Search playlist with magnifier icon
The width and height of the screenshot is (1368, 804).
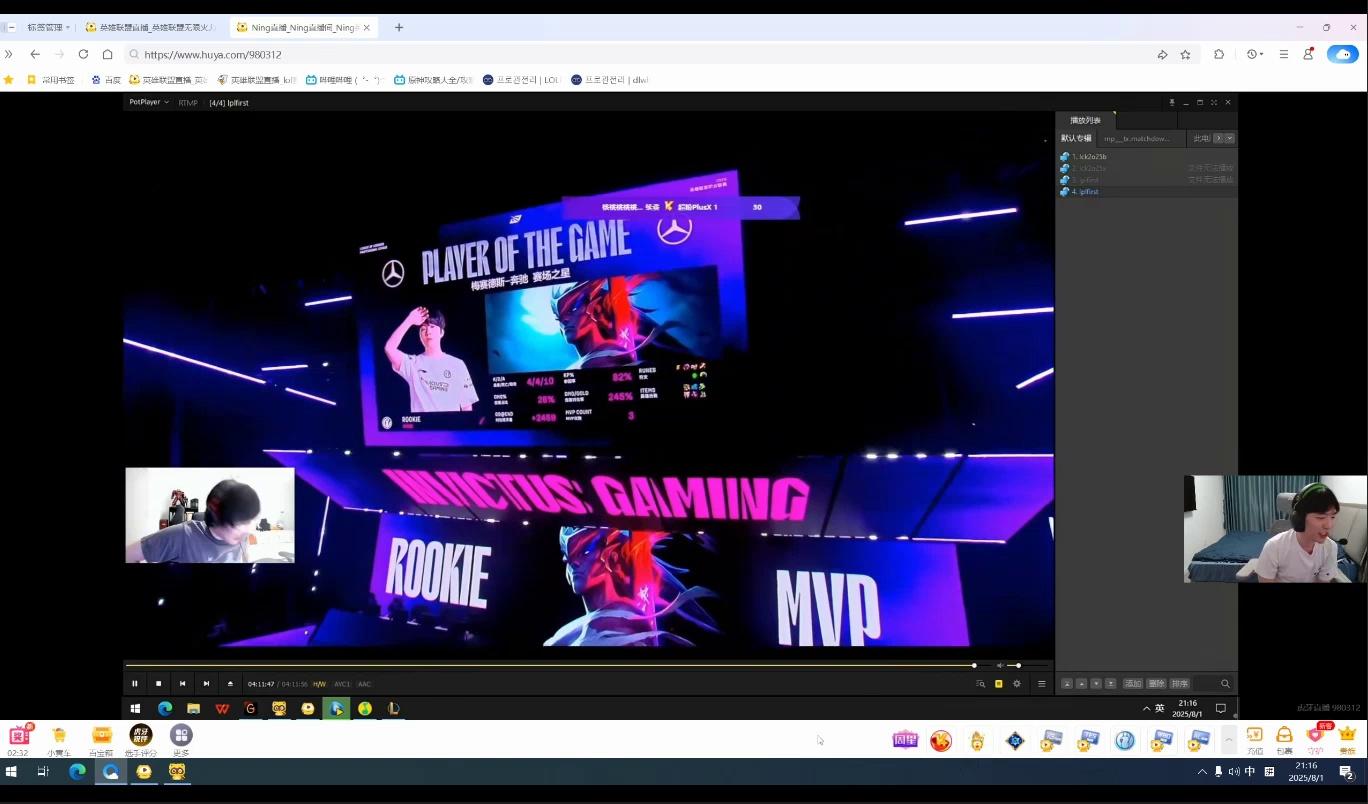[1225, 684]
